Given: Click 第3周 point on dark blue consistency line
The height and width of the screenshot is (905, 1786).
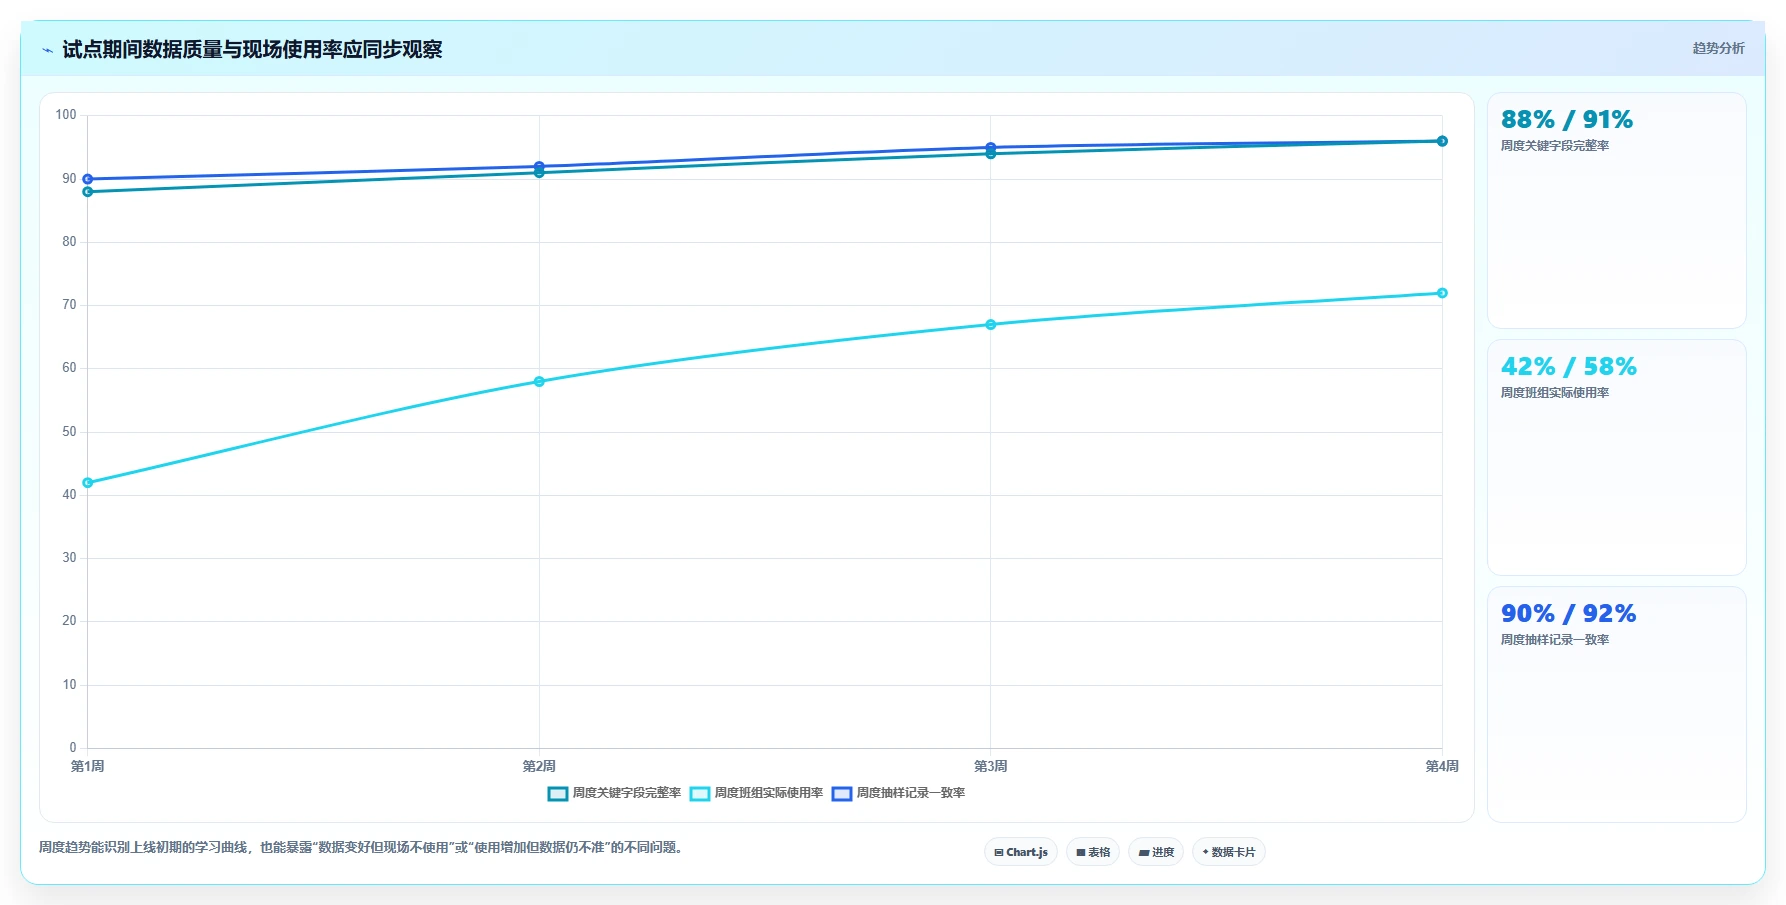Looking at the screenshot, I should (x=991, y=147).
